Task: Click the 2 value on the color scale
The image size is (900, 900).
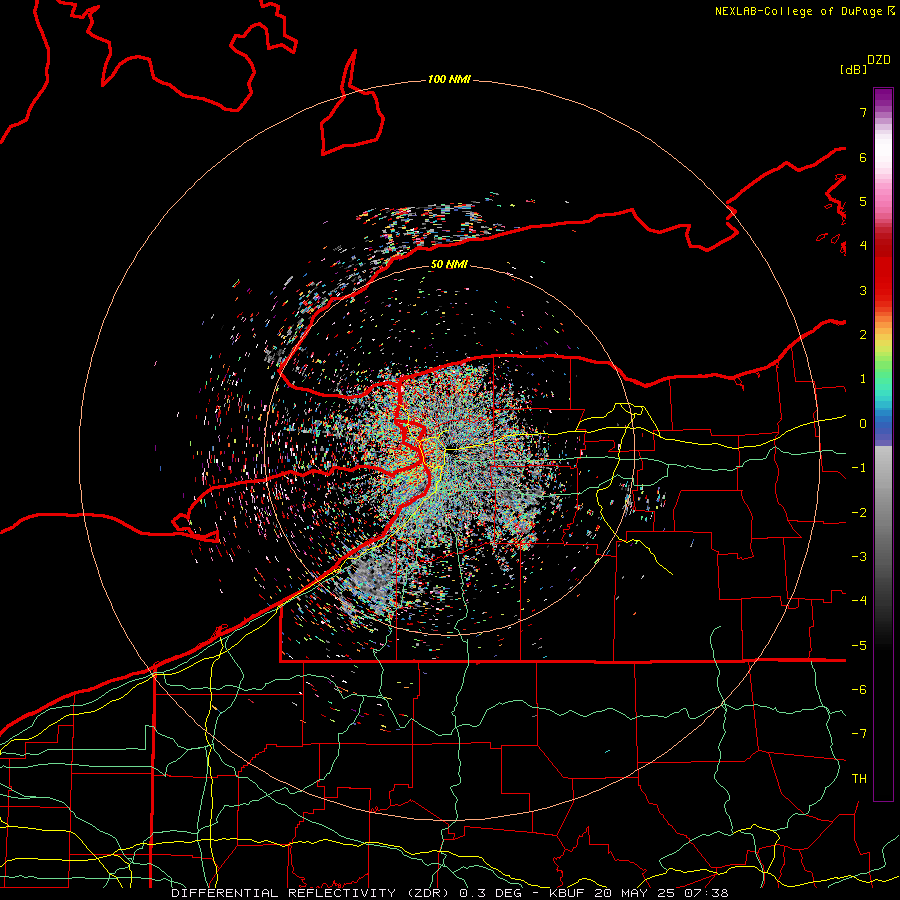Action: pos(863,335)
